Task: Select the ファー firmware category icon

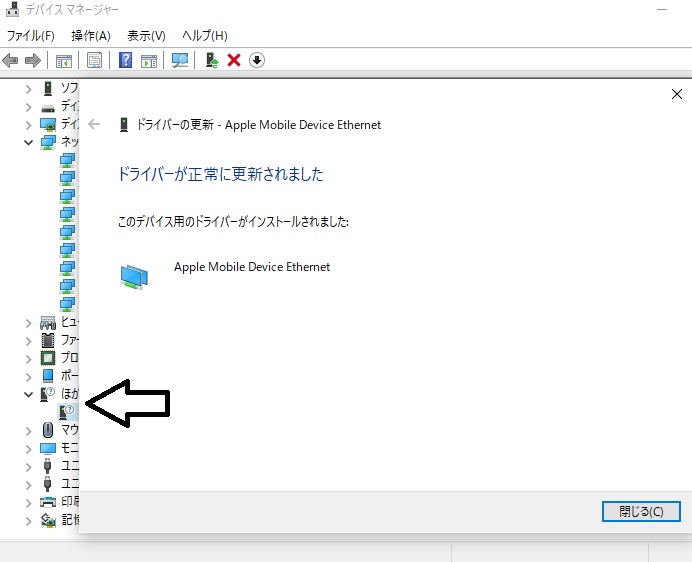Action: 48,340
